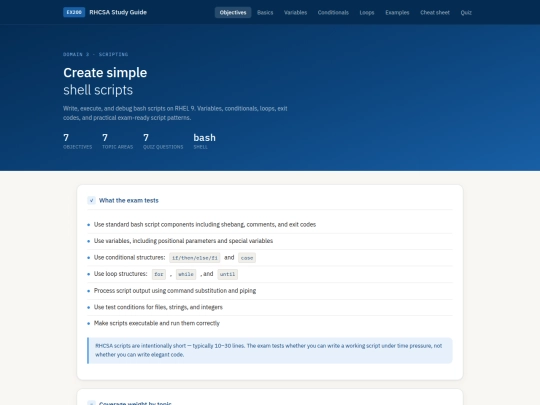Jump to the Loops section
Screen dimensions: 540x405
(x=367, y=12)
